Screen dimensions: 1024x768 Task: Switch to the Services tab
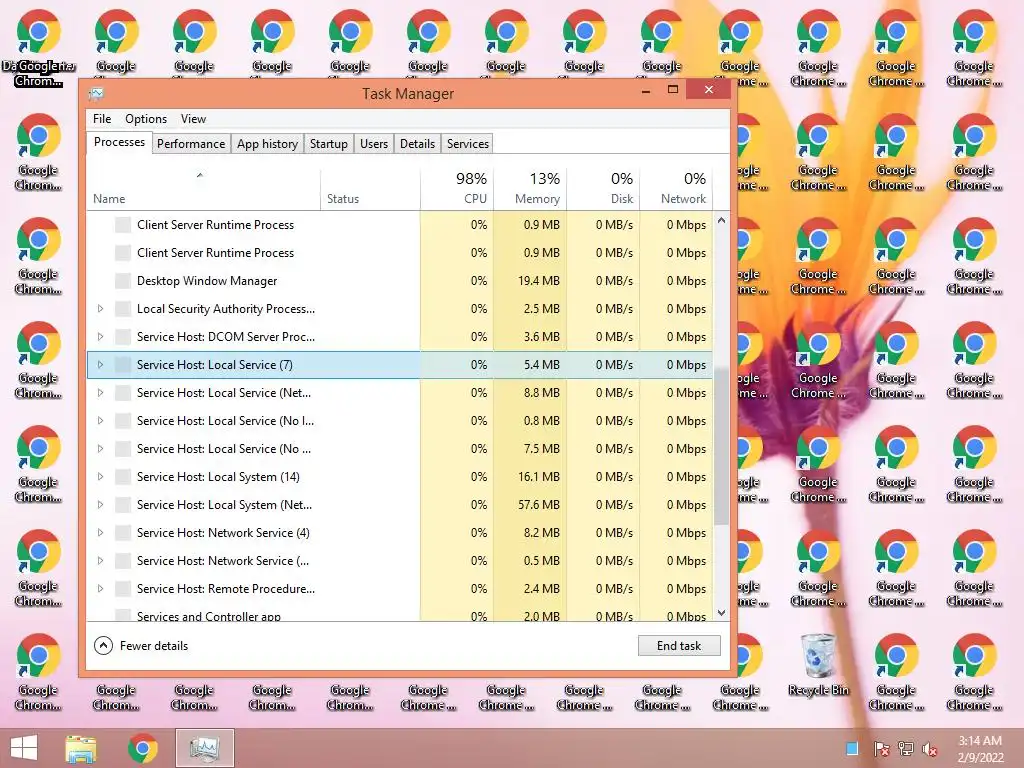coord(468,144)
